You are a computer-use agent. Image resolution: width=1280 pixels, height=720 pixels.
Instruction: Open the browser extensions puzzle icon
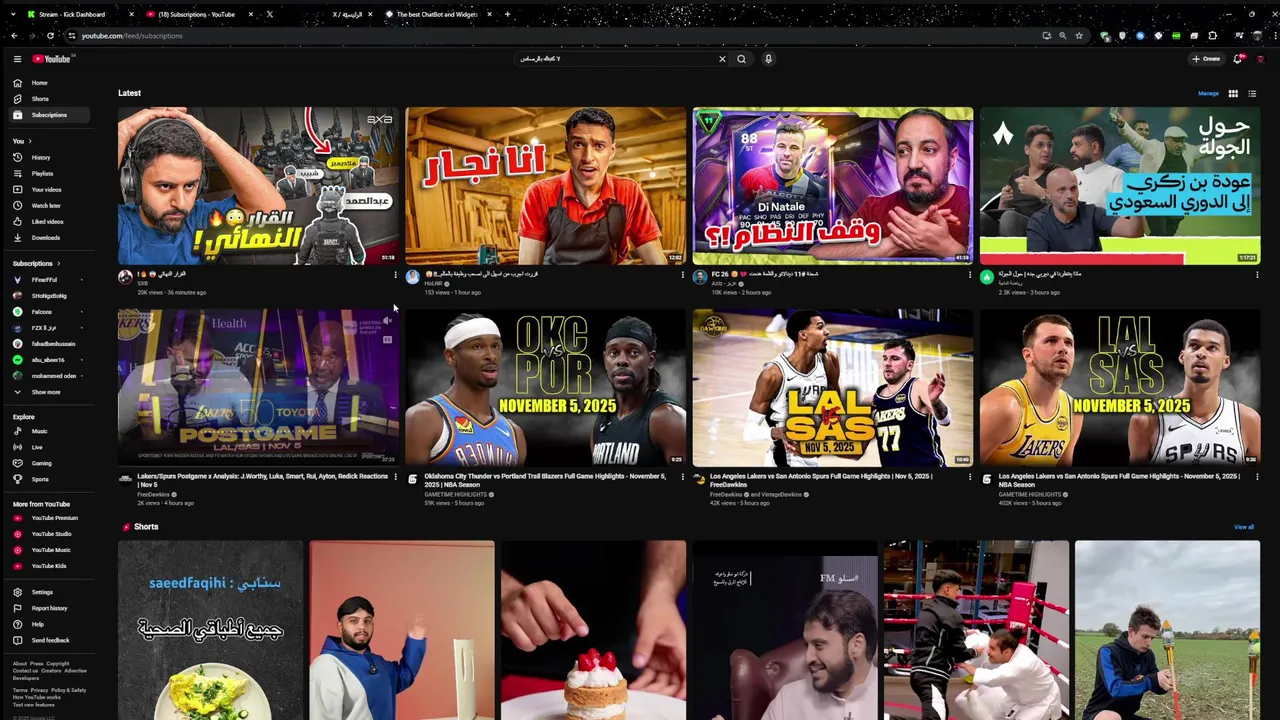click(1212, 36)
